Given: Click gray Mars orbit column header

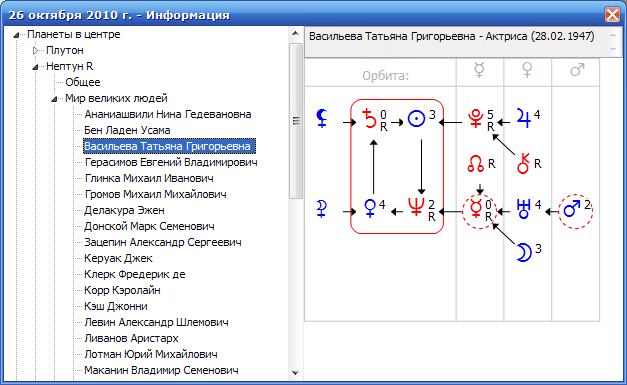Looking at the screenshot, I should click(577, 70).
